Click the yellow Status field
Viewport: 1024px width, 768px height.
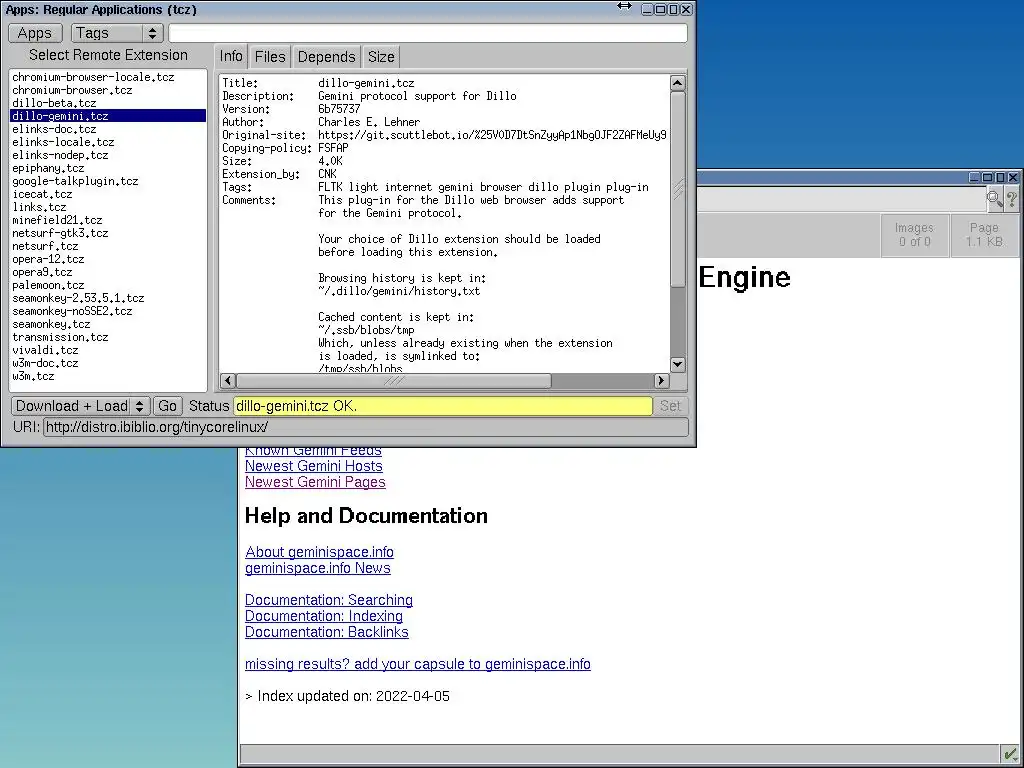443,406
